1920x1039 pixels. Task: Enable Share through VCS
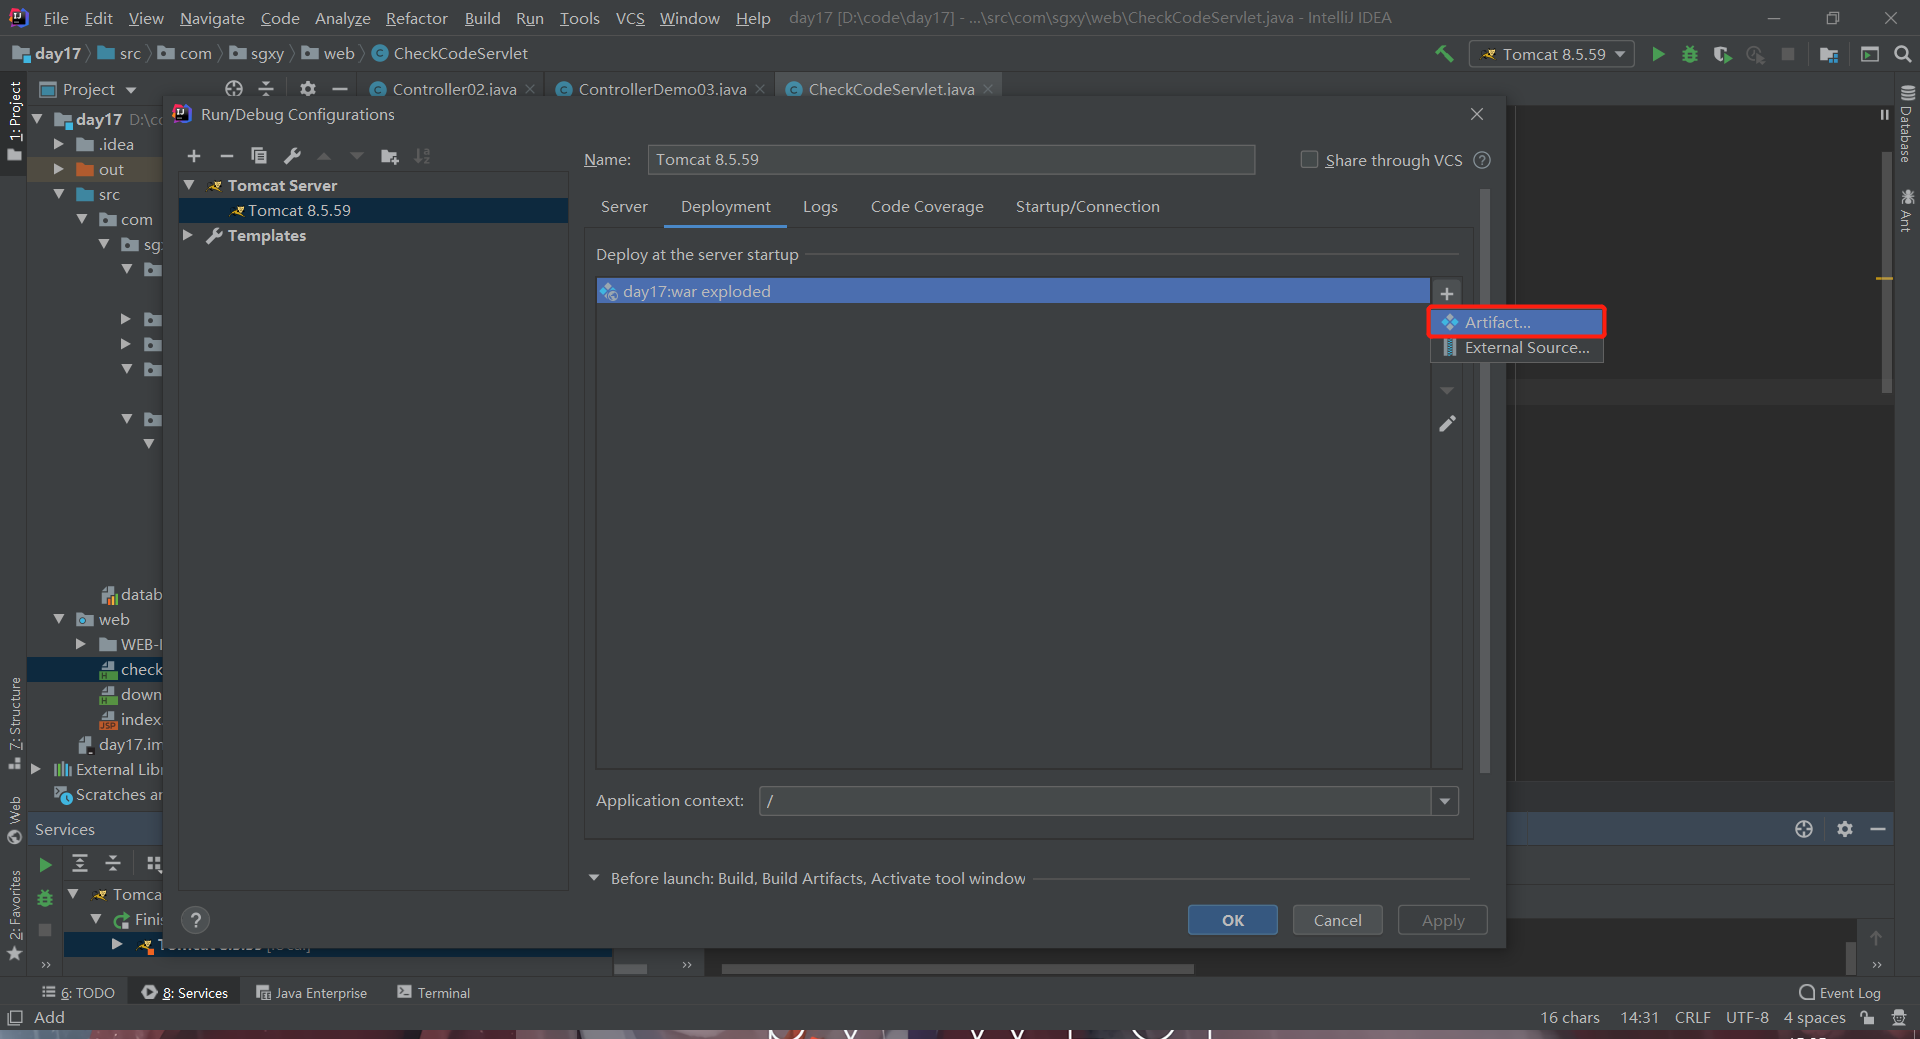point(1307,160)
